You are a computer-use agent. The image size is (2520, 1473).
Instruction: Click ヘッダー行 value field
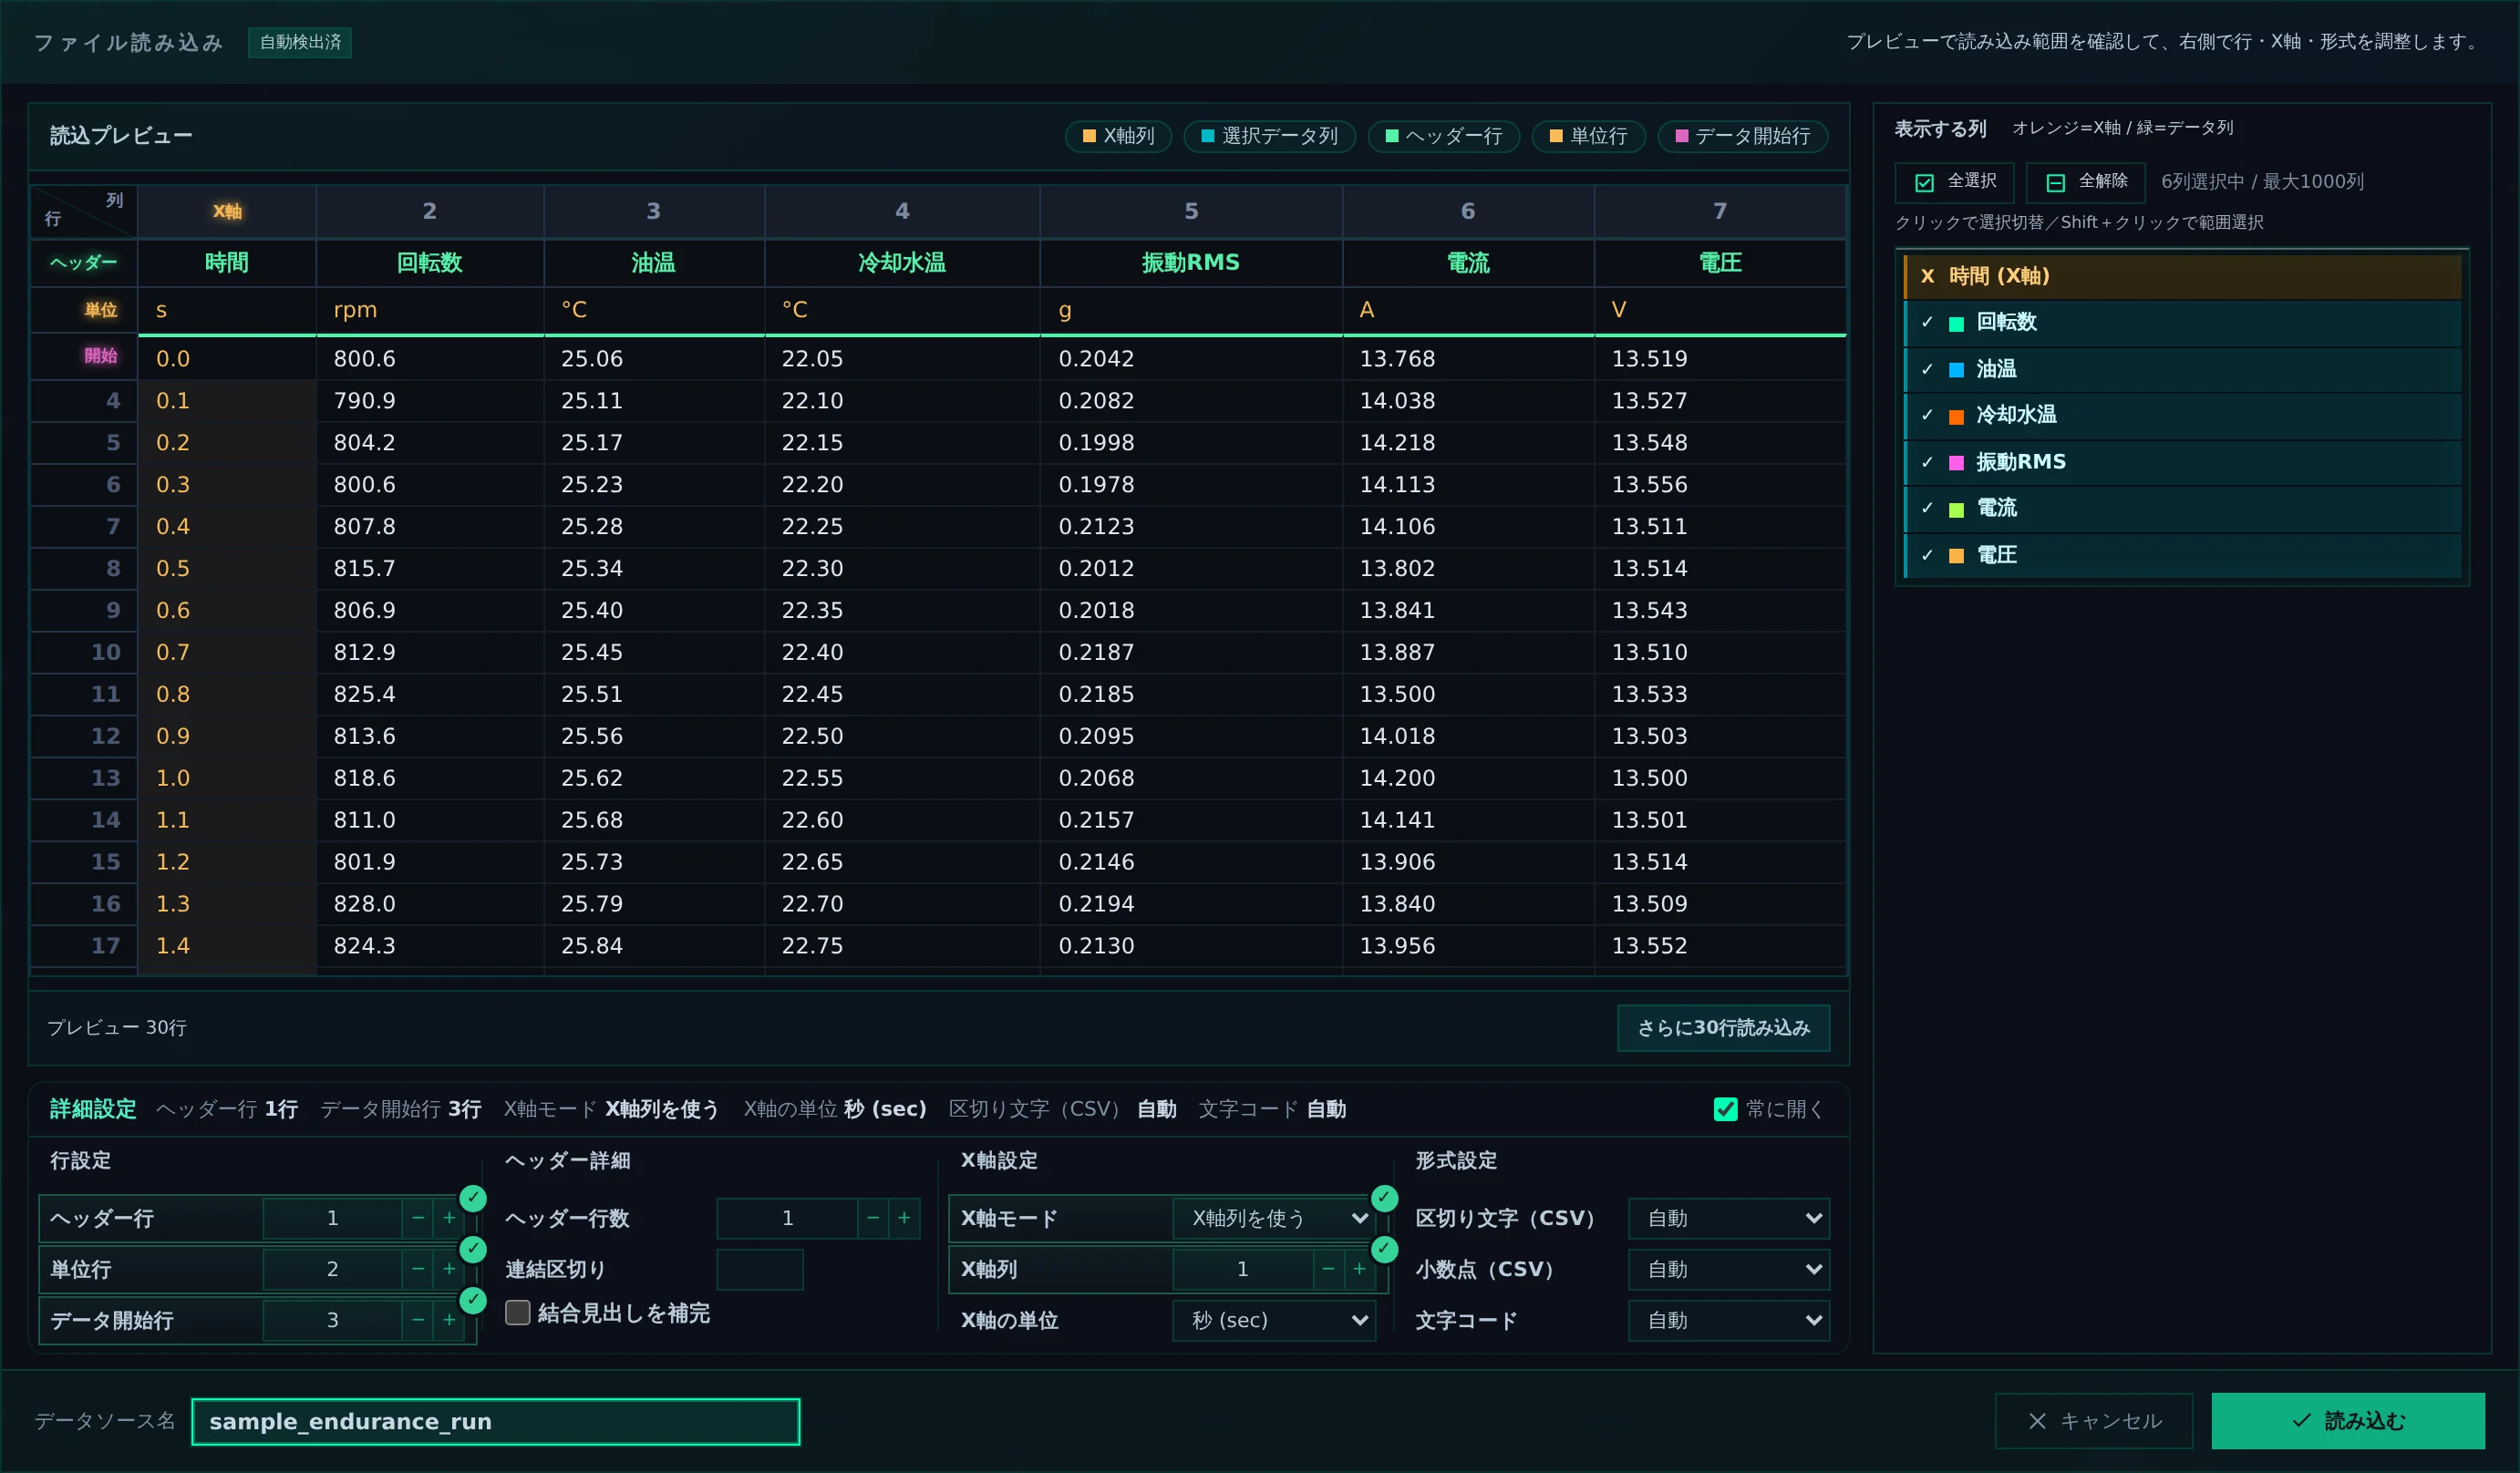pos(332,1218)
